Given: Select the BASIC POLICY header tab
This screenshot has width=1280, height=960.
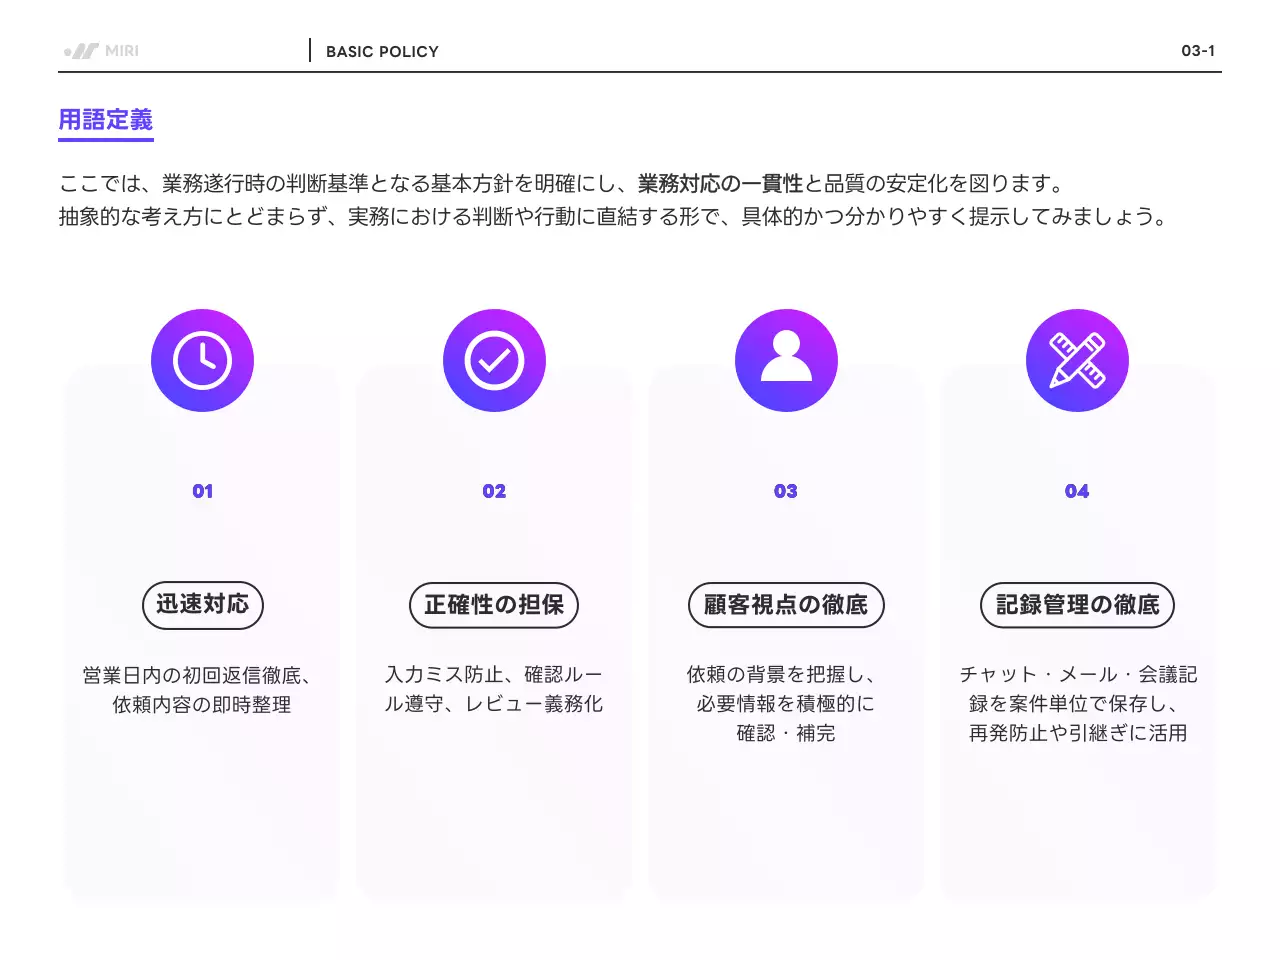Looking at the screenshot, I should (383, 51).
